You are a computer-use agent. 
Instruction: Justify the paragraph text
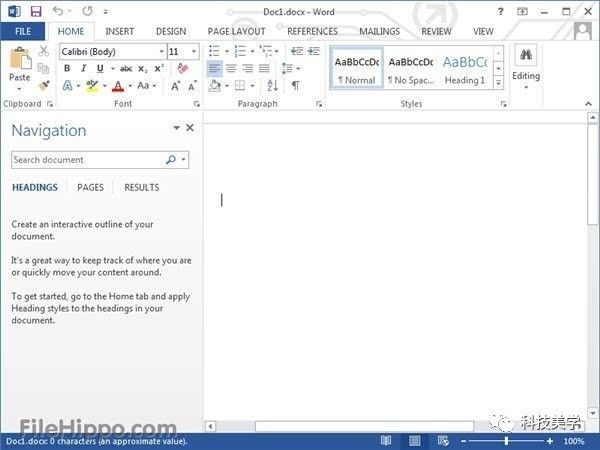click(x=264, y=68)
